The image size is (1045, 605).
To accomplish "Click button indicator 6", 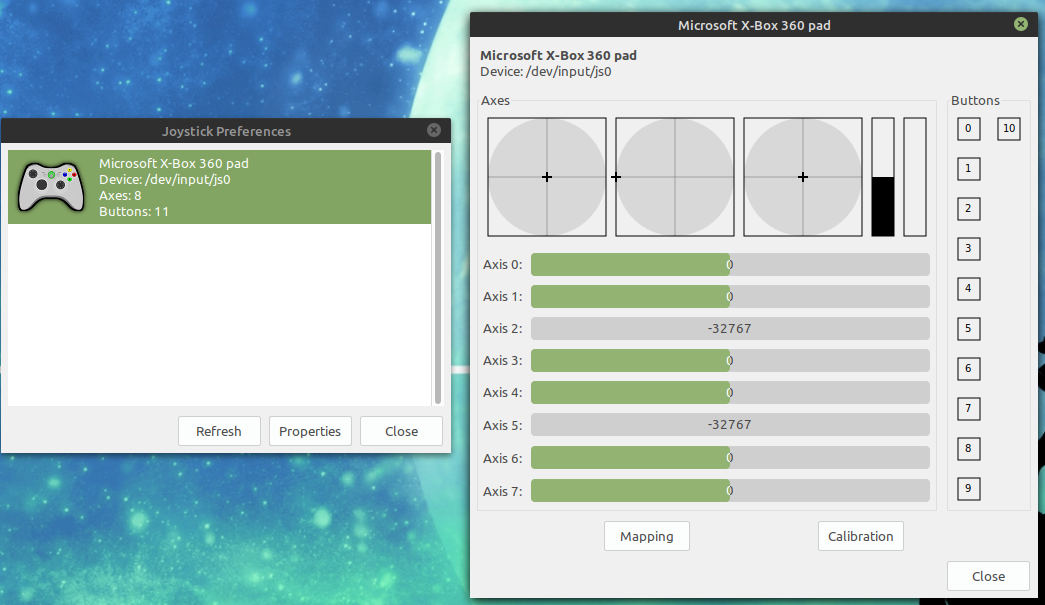I will point(968,368).
